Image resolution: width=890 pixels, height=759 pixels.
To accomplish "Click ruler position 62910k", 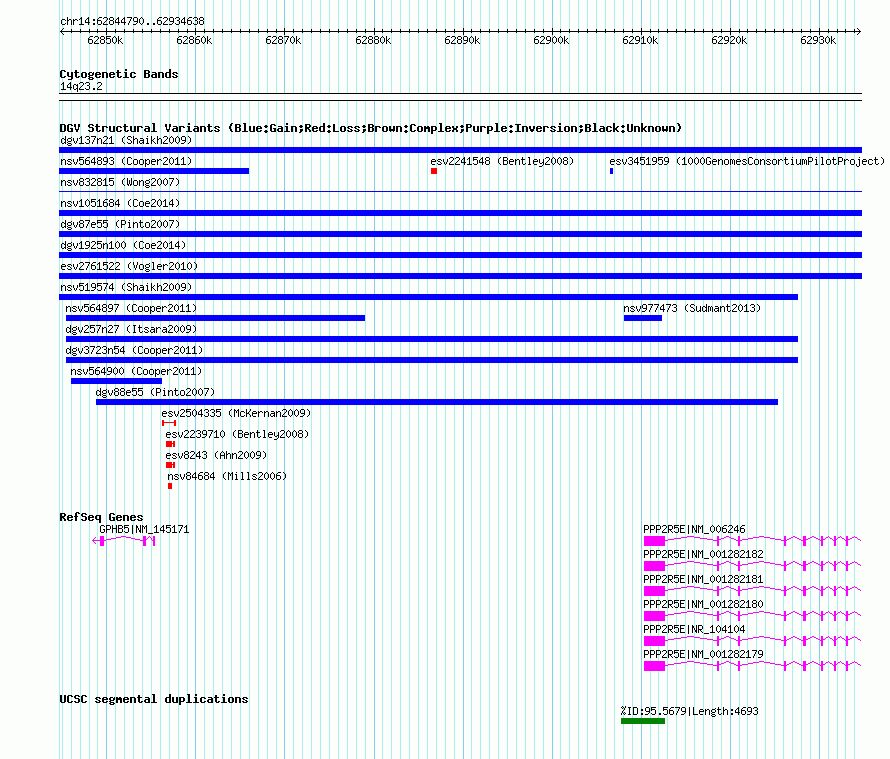I will click(x=640, y=40).
